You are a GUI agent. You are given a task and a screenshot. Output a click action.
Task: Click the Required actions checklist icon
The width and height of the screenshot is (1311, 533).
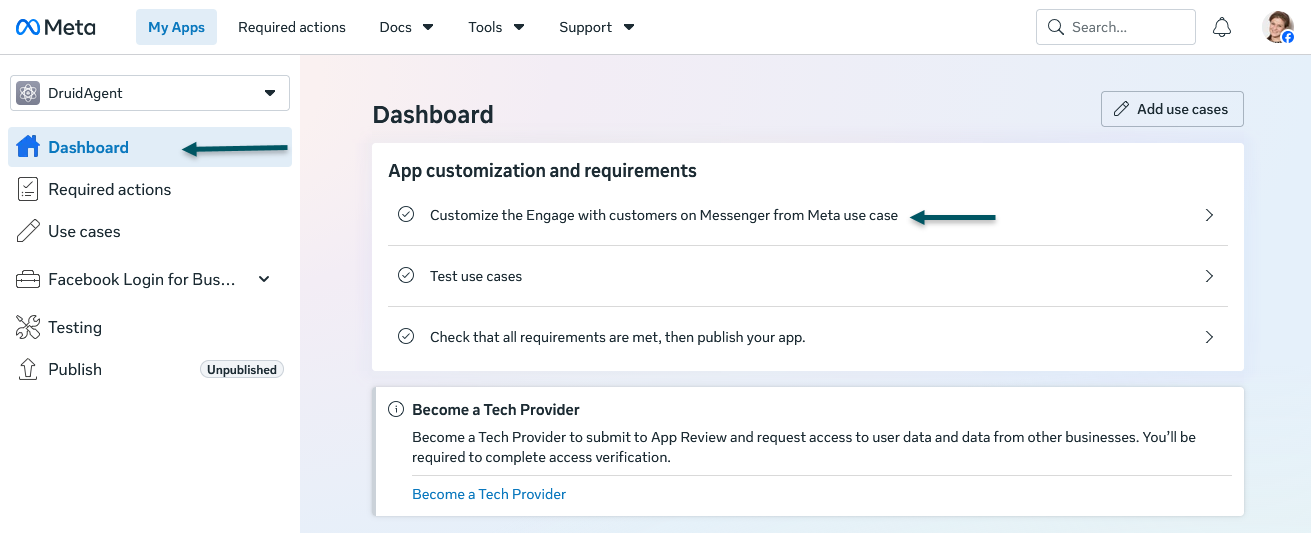(x=28, y=189)
